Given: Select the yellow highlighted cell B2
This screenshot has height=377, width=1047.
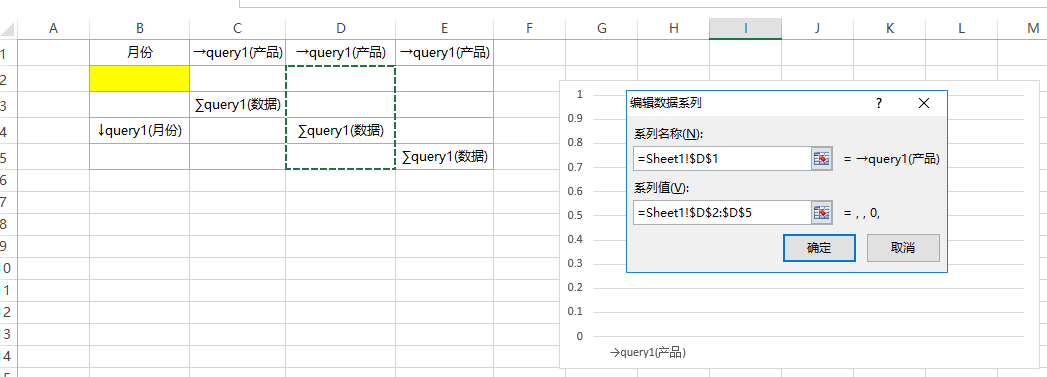Looking at the screenshot, I should 140,79.
